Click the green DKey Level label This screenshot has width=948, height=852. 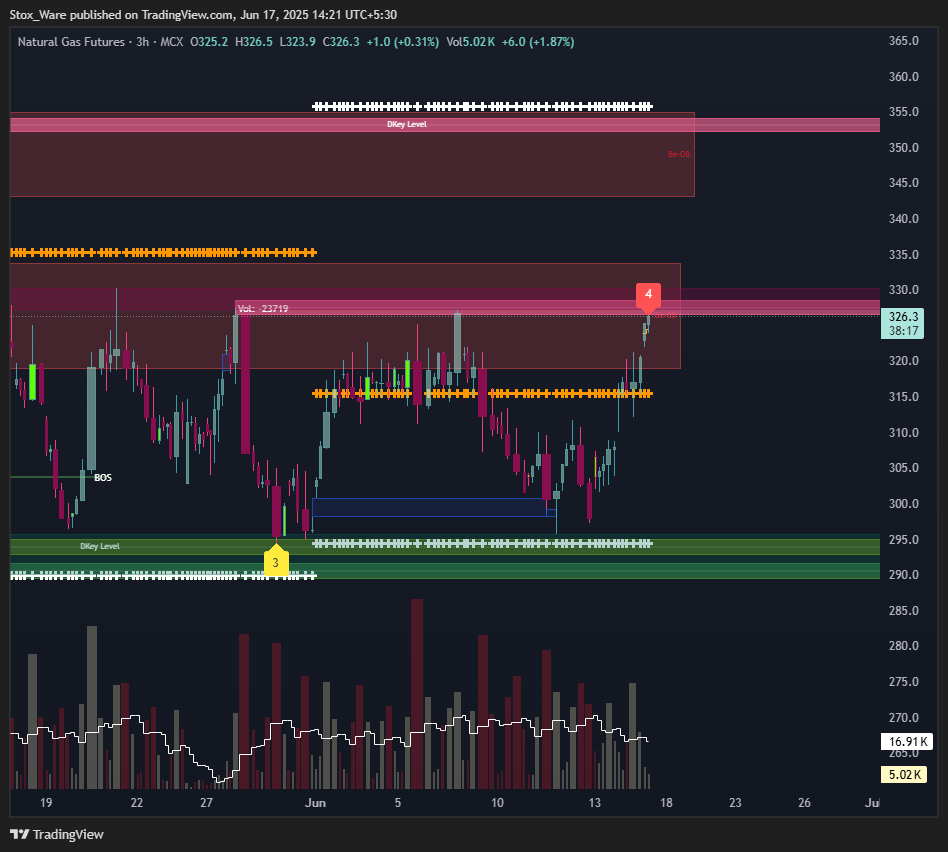(100, 546)
